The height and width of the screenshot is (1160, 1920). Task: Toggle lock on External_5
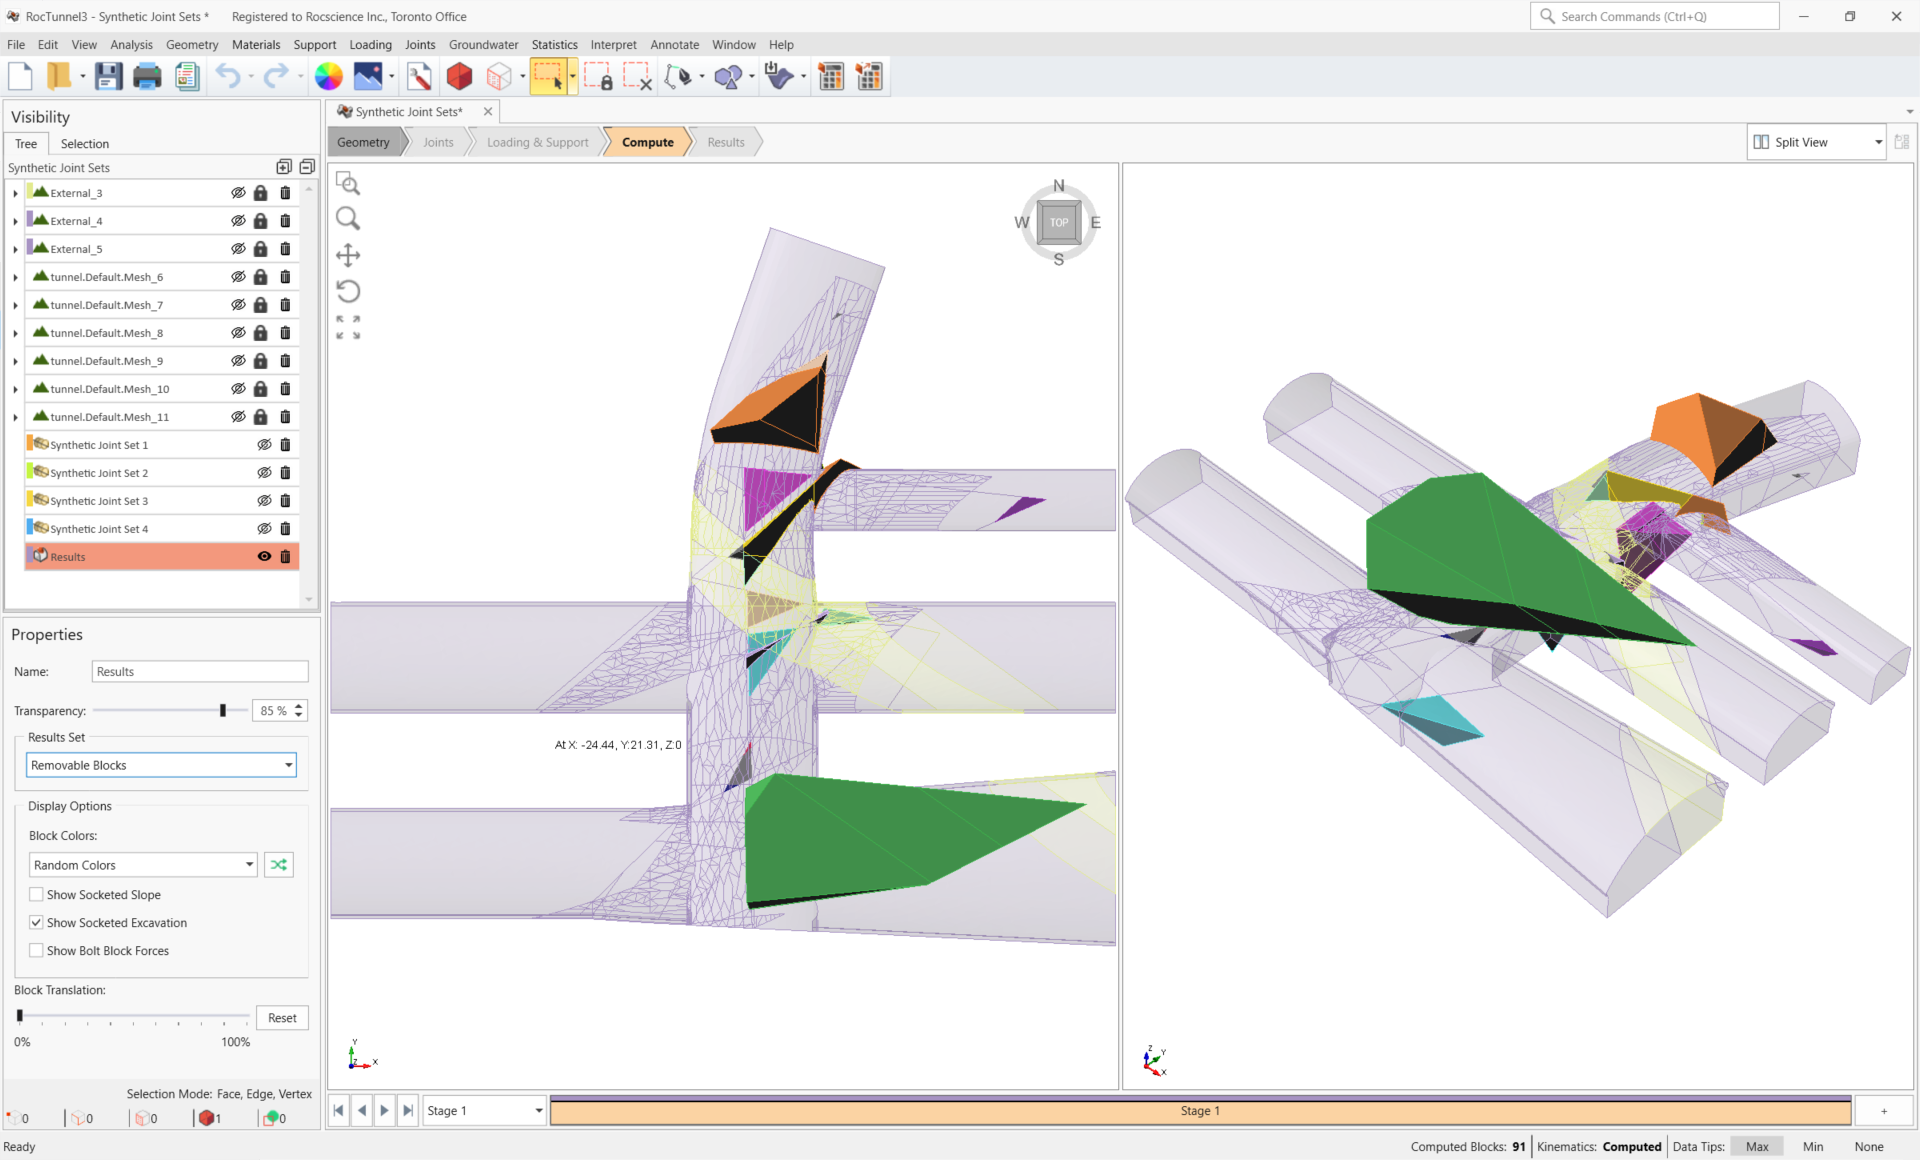(x=260, y=249)
